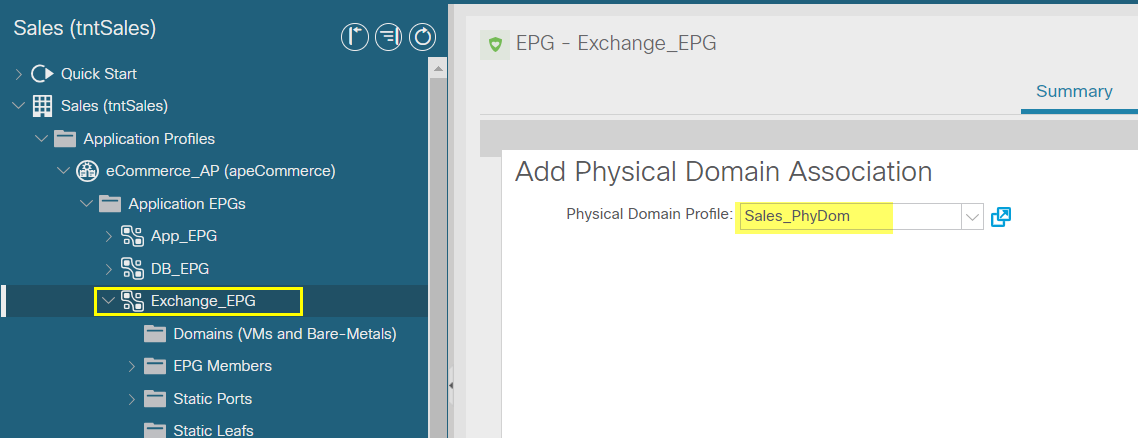Select EPG Members in the tree

(223, 366)
